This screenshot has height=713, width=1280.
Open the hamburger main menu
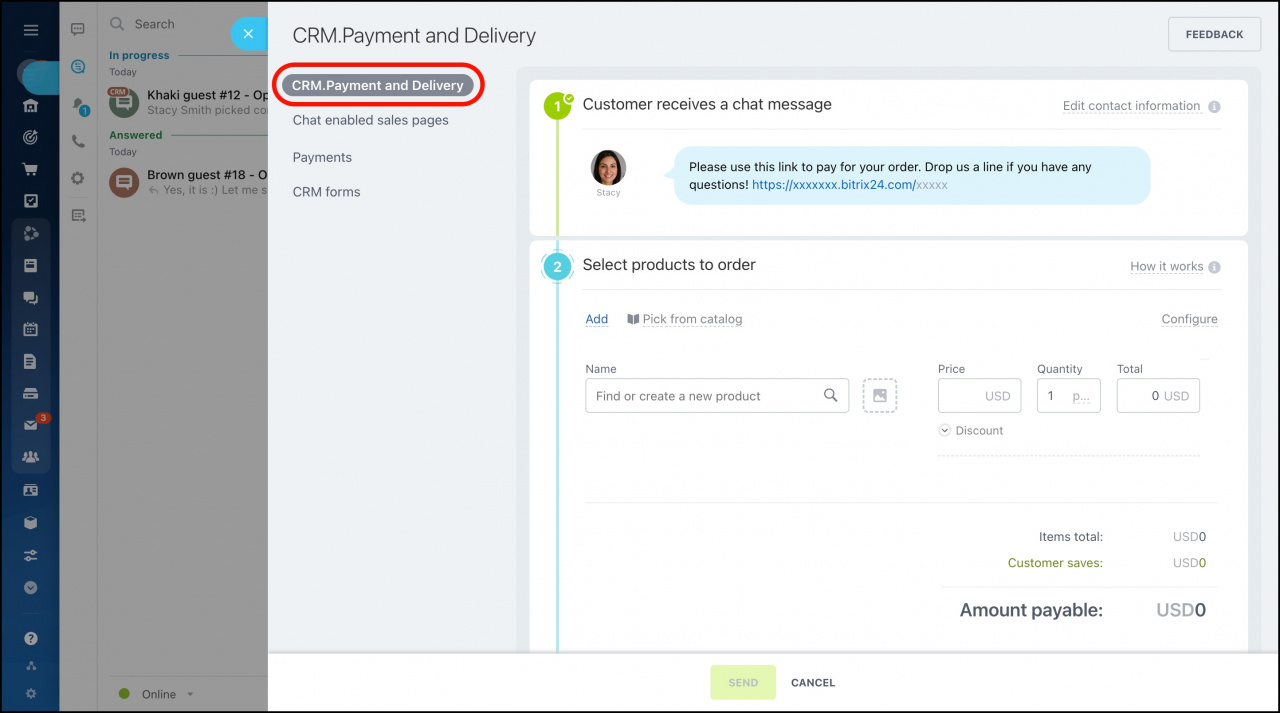point(31,30)
